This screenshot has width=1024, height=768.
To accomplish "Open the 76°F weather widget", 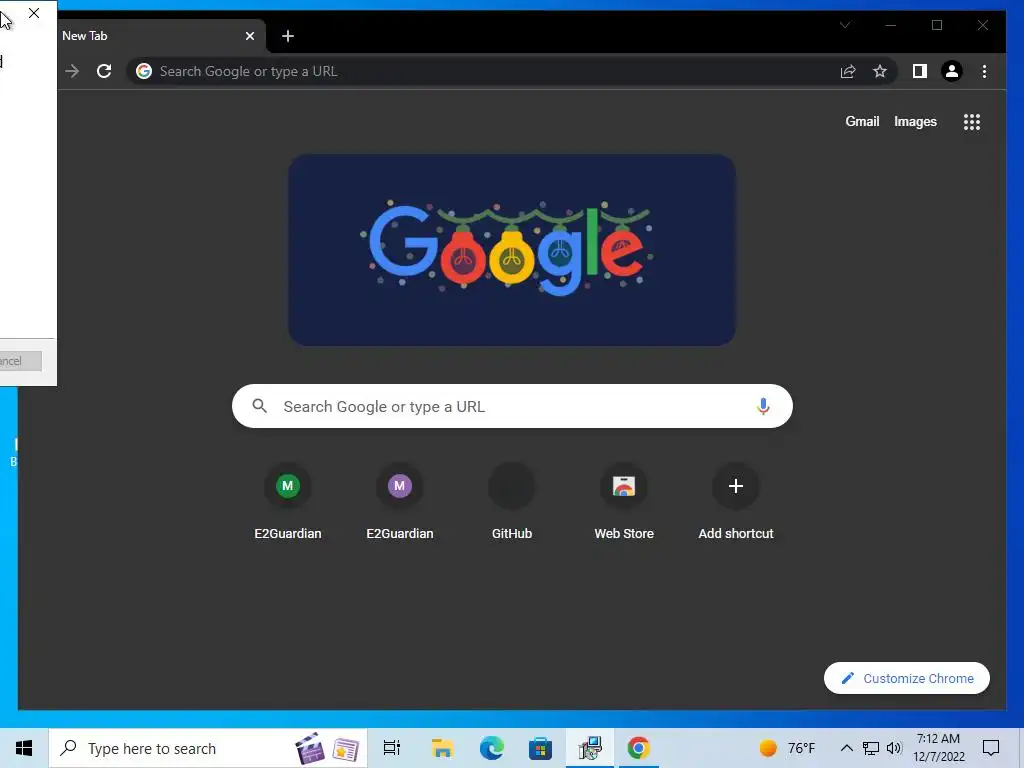I will click(x=788, y=748).
